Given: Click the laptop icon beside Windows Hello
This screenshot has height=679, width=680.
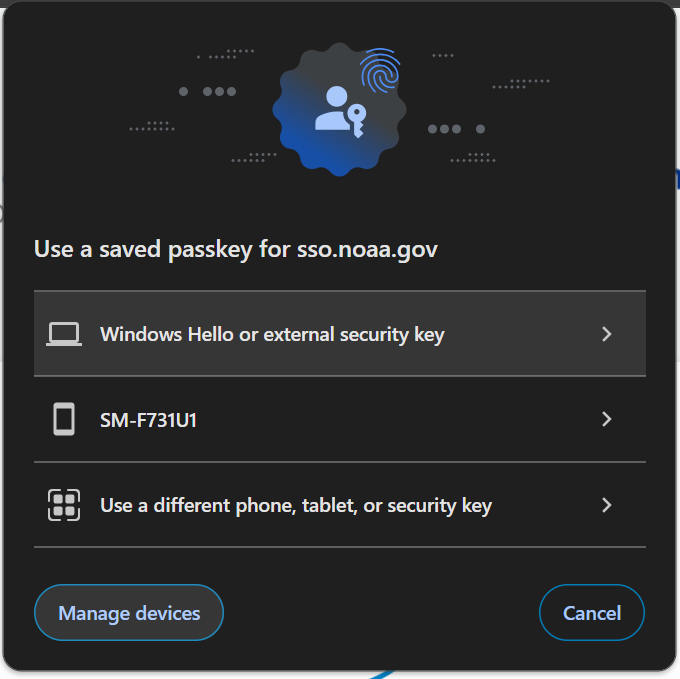Looking at the screenshot, I should tap(64, 334).
